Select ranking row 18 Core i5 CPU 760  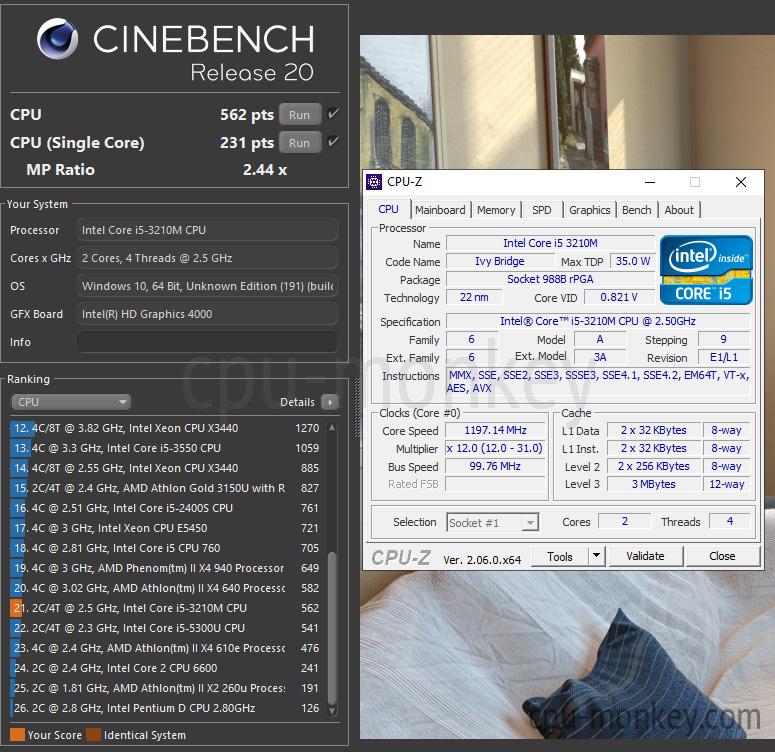tap(167, 548)
